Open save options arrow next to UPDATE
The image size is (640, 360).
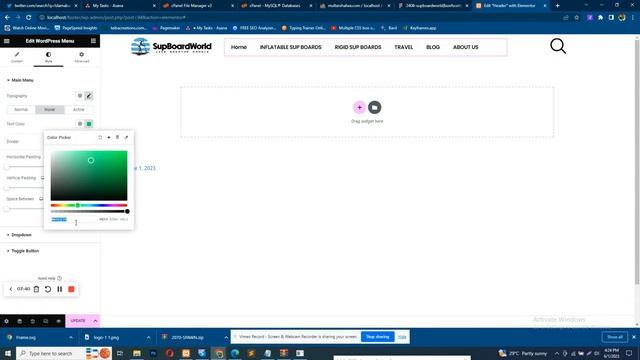coord(95,321)
